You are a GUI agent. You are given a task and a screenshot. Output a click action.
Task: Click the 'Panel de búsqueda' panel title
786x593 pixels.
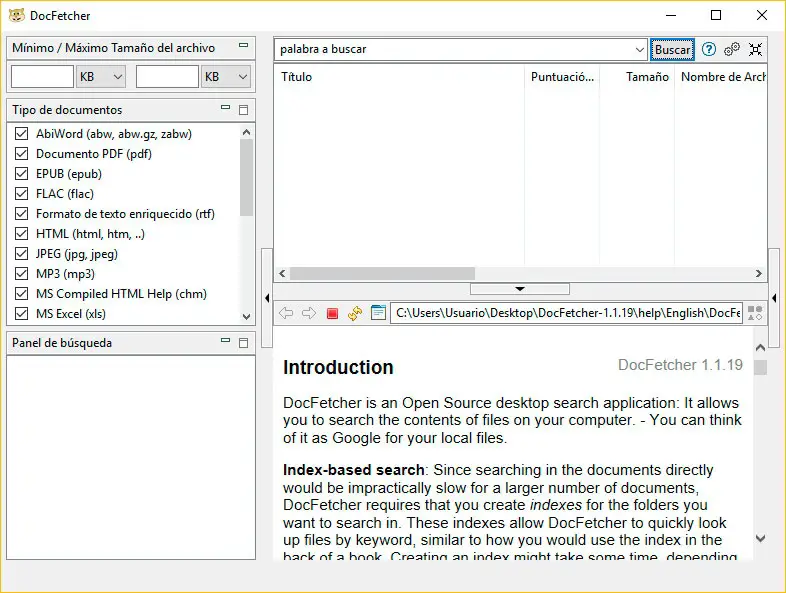point(62,343)
